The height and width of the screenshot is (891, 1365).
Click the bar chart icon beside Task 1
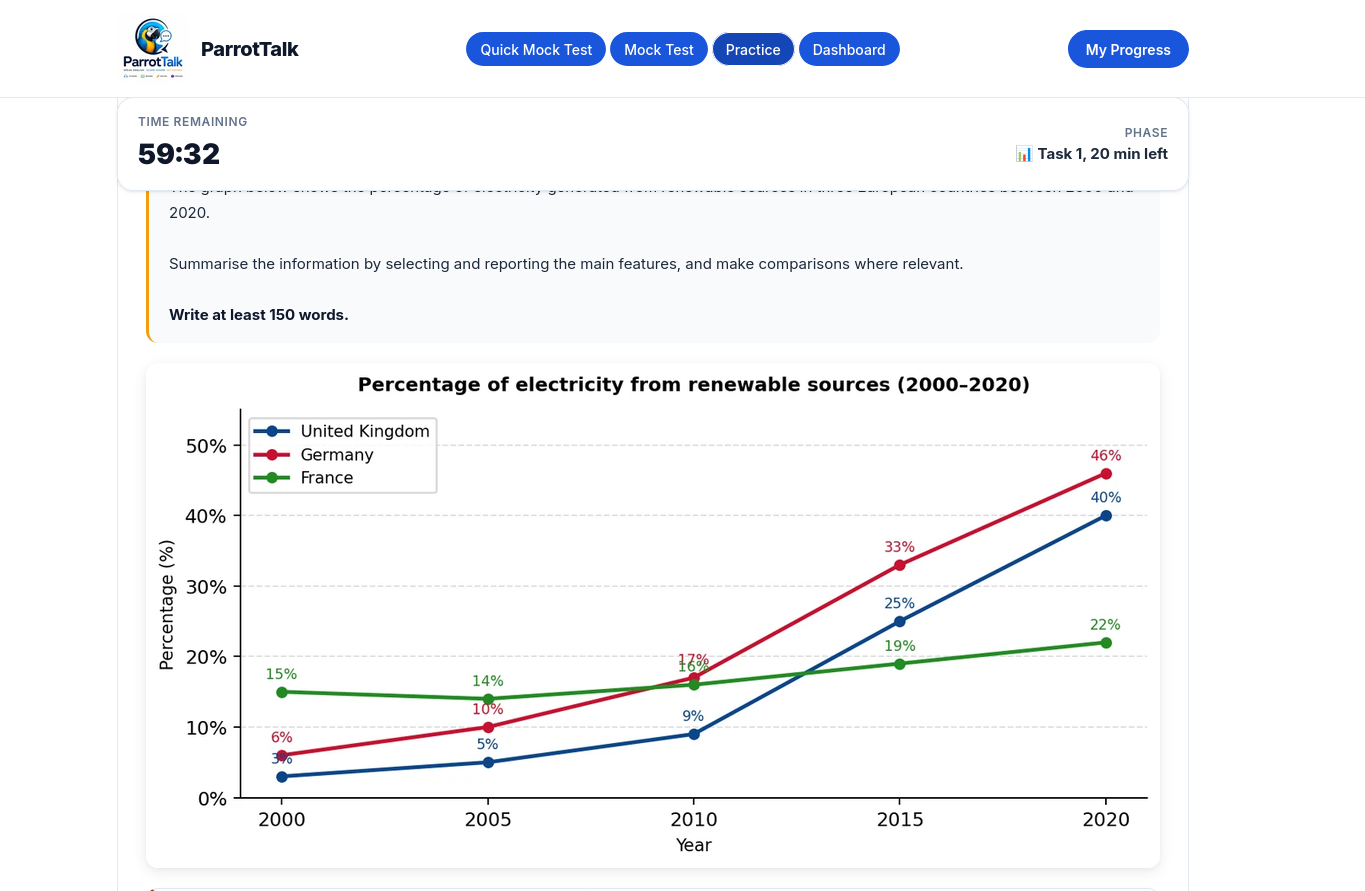(x=1024, y=154)
